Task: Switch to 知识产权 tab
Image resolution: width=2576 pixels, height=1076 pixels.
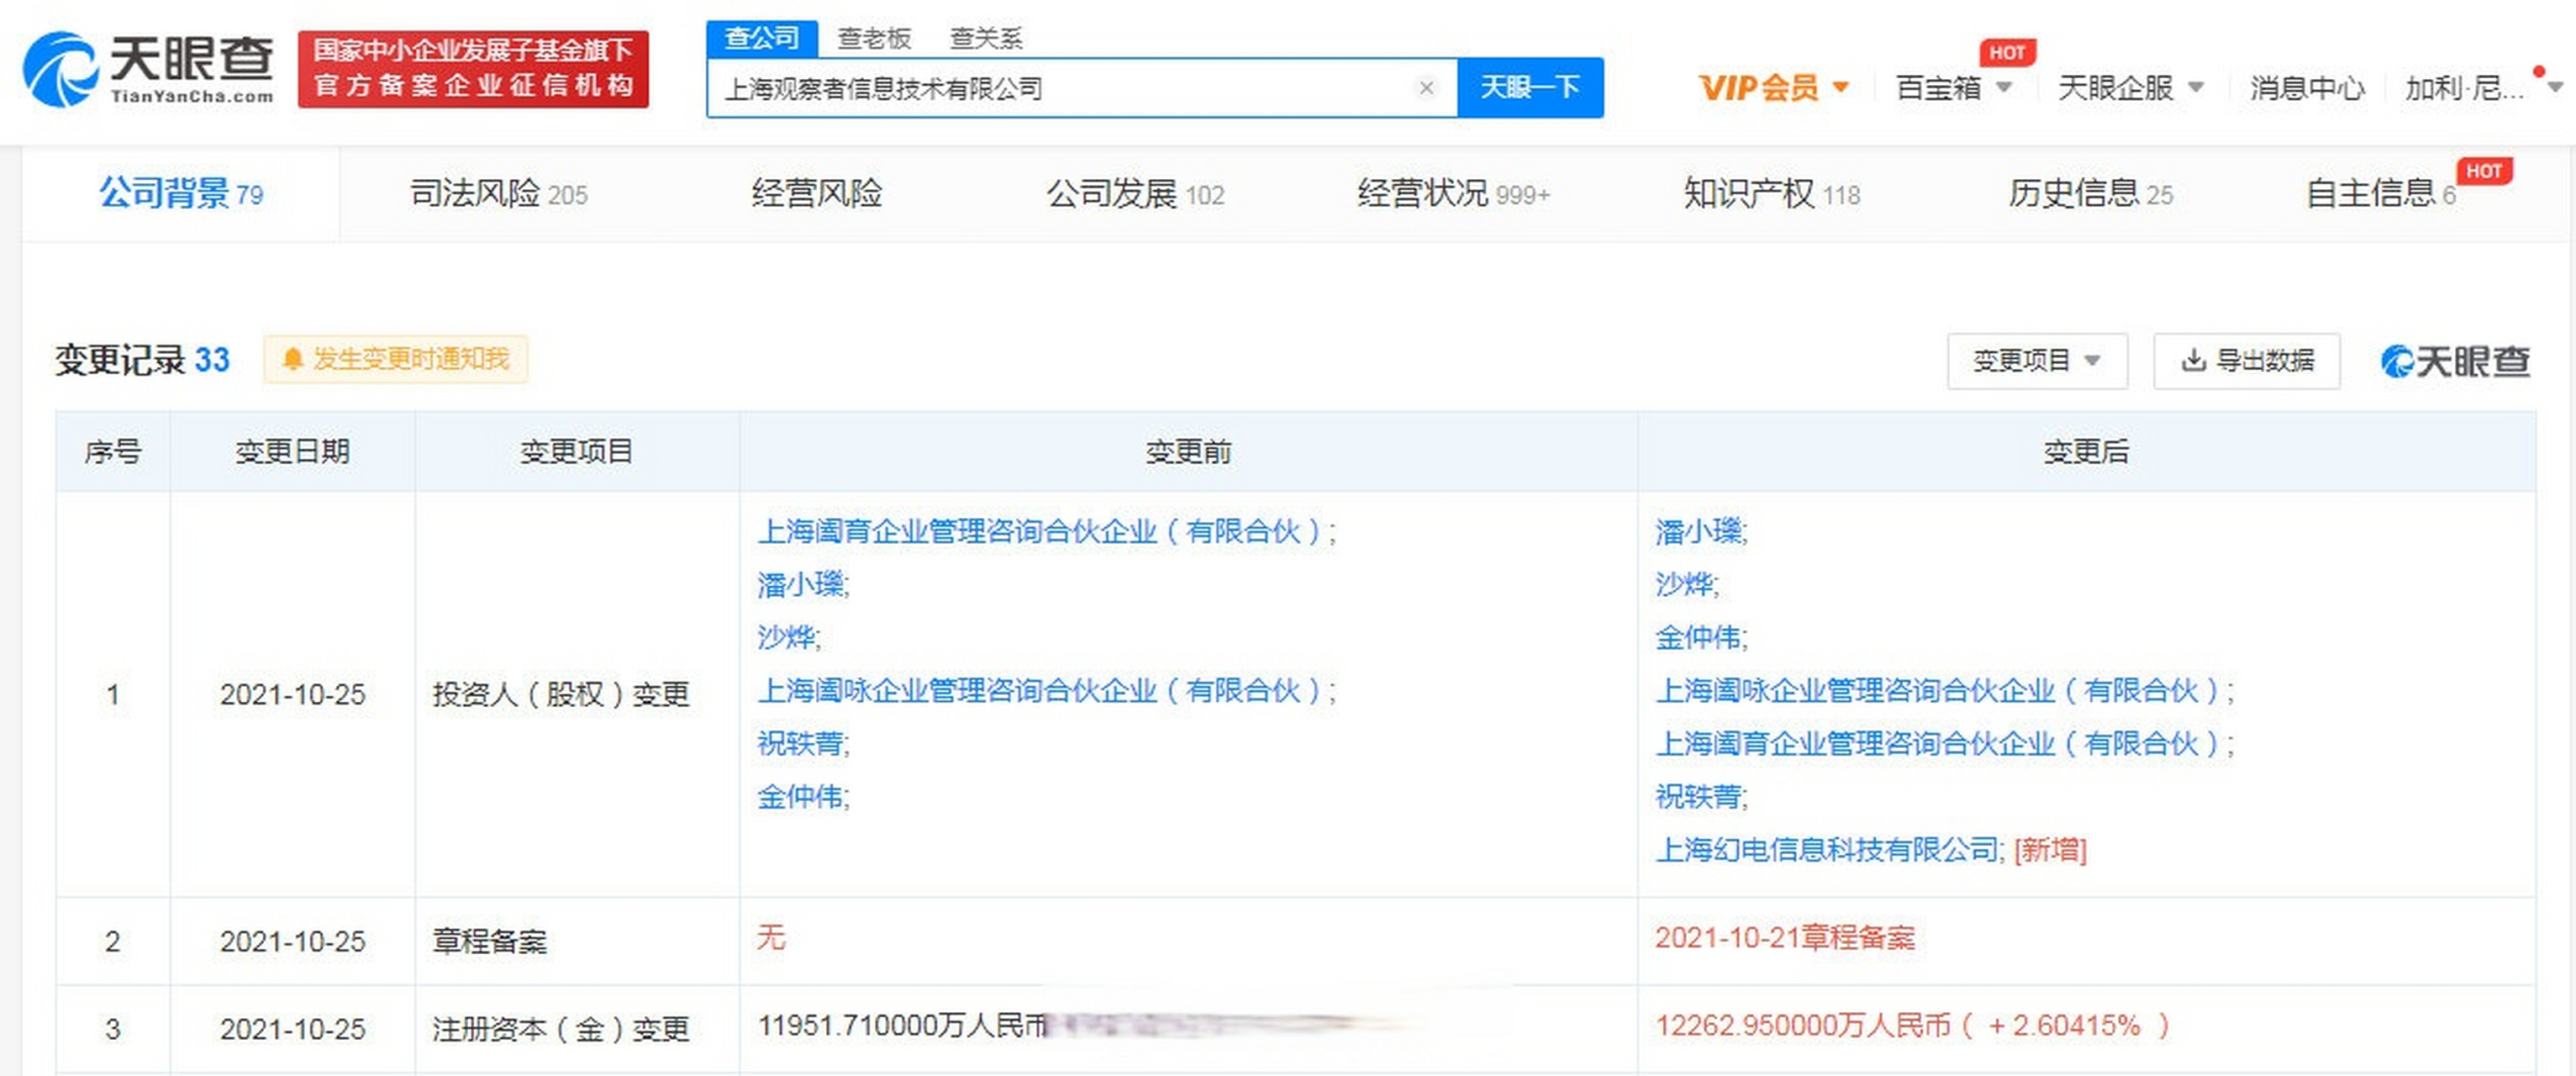Action: [x=1771, y=193]
